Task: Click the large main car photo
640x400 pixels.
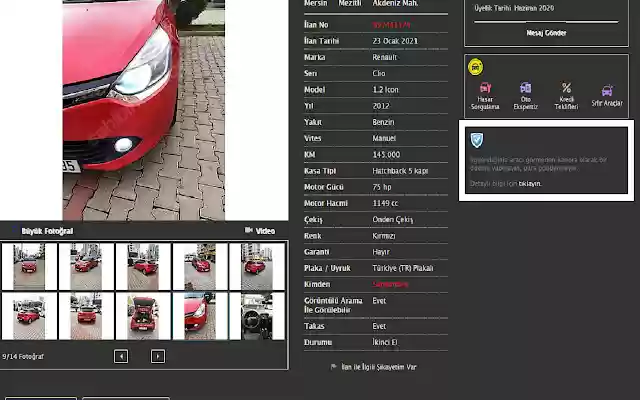Action: click(144, 110)
